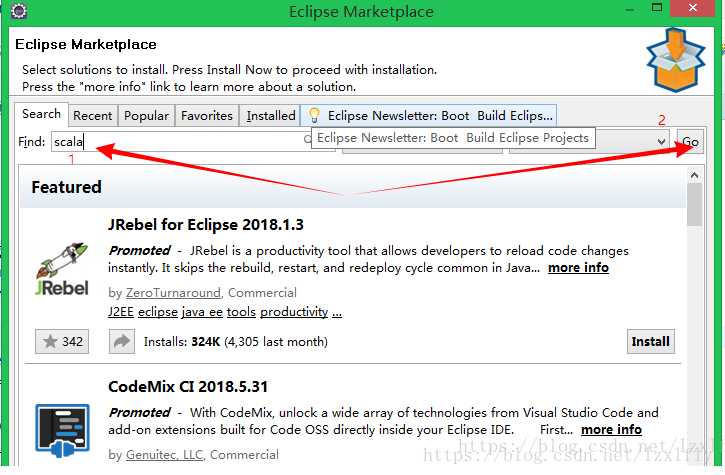Open JRebel more info link
Image resolution: width=725 pixels, height=475 pixels.
pos(578,268)
